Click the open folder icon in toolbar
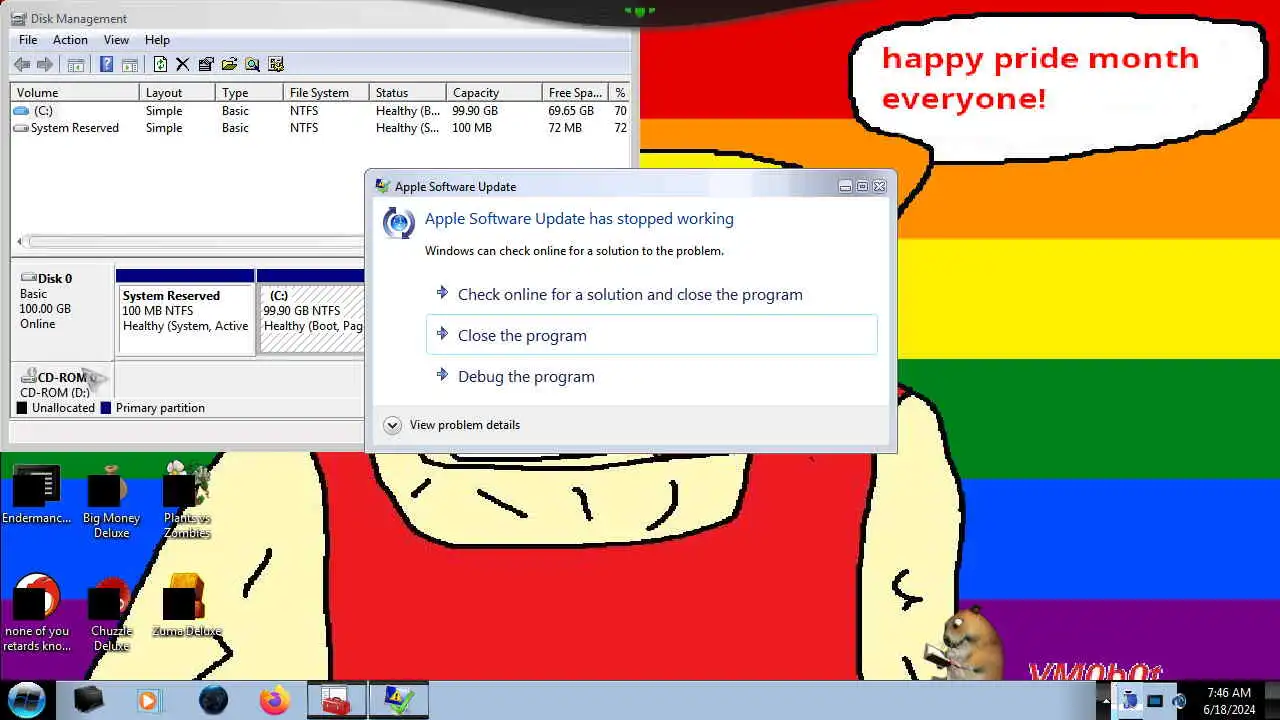The width and height of the screenshot is (1280, 720). tap(229, 64)
